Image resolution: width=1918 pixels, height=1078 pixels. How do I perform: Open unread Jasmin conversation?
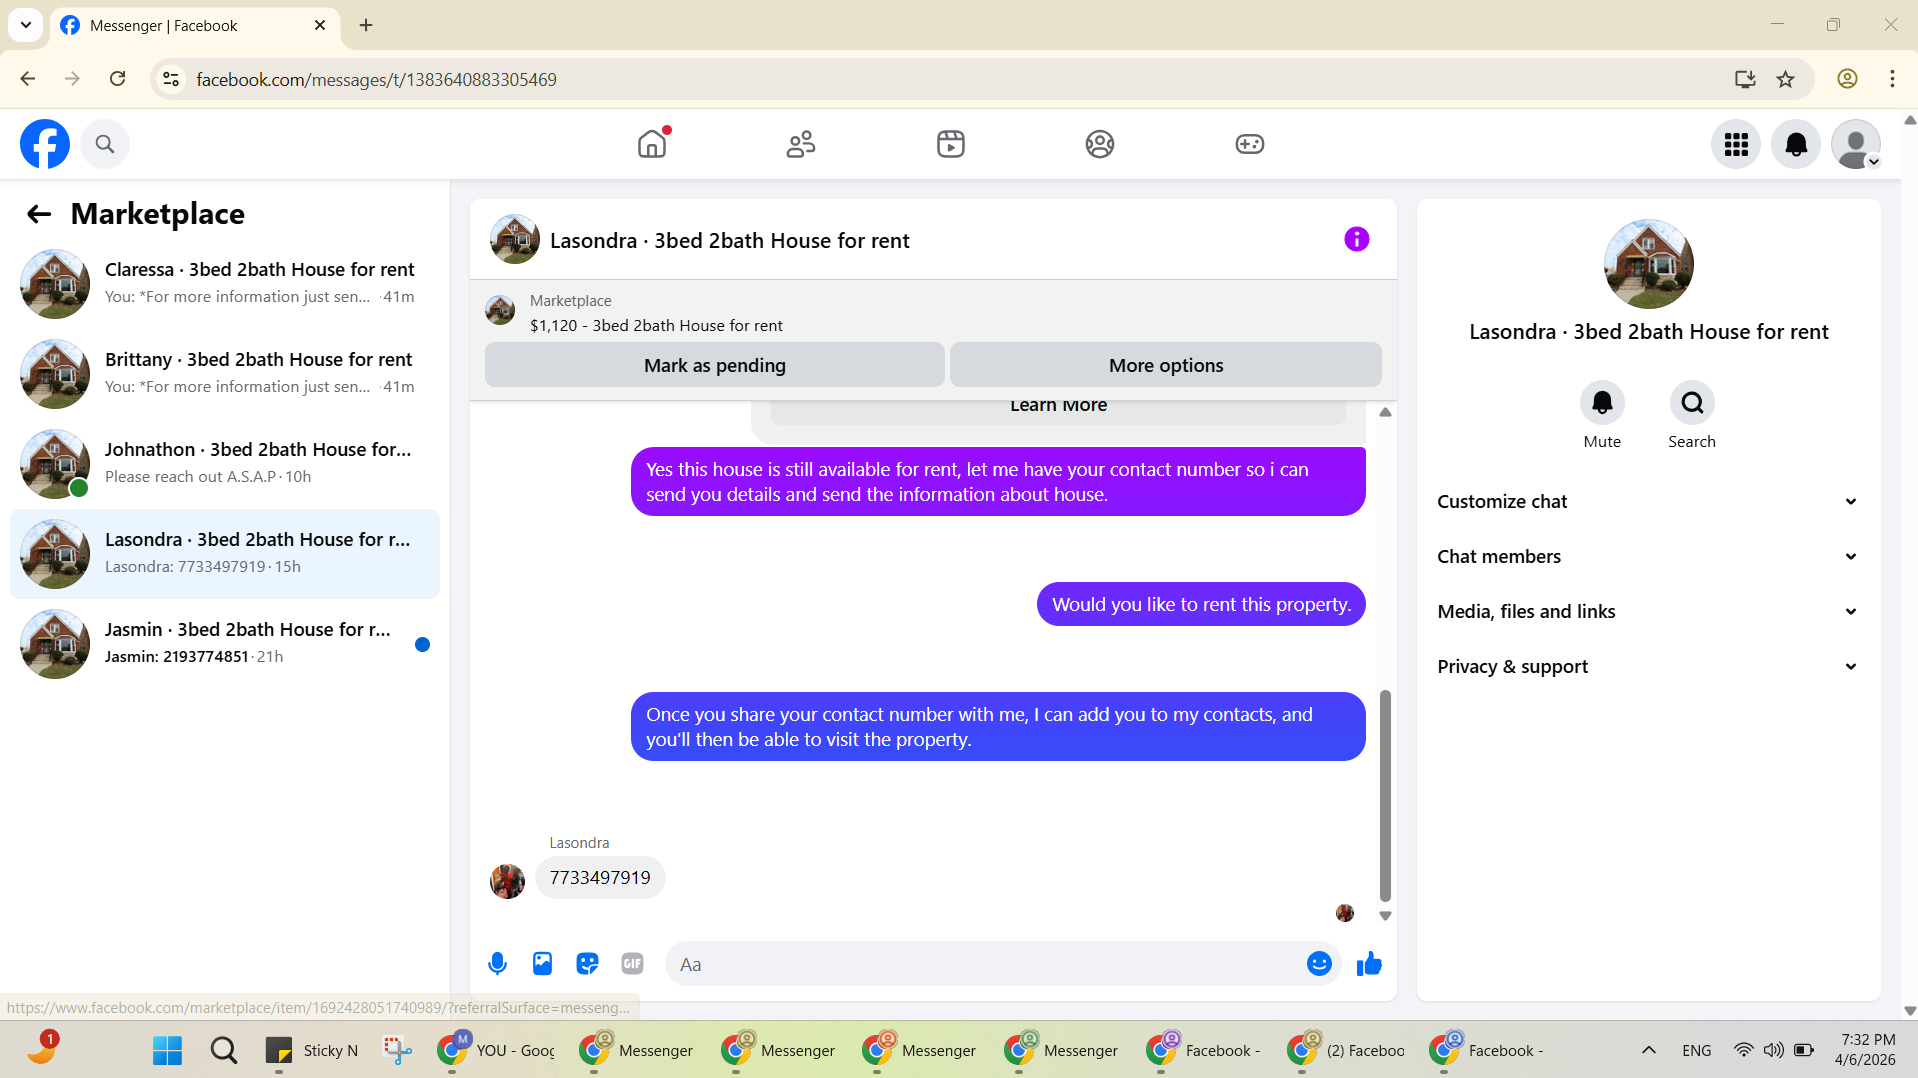225,644
